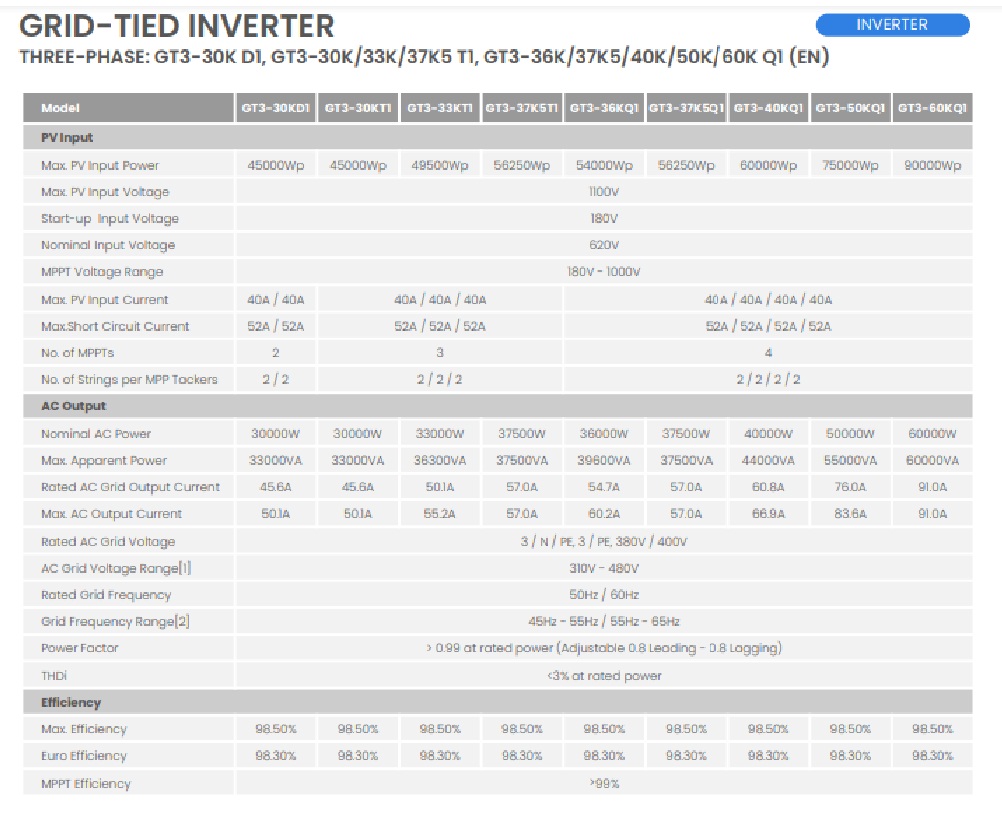
Task: Select the "40A / 40A / 40A / 40A" value
Action: coord(768,300)
